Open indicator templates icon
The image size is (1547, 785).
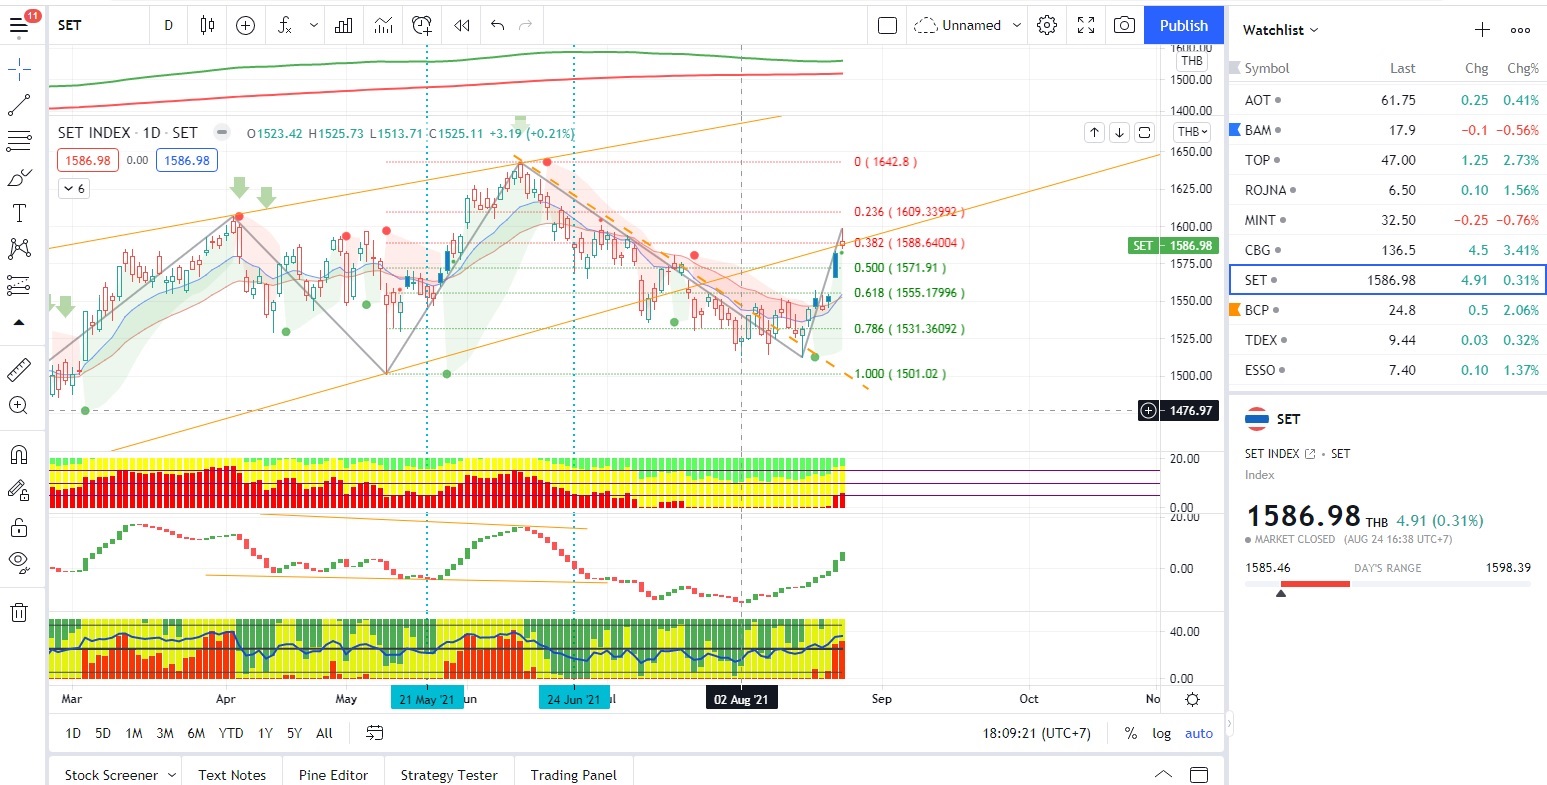383,25
